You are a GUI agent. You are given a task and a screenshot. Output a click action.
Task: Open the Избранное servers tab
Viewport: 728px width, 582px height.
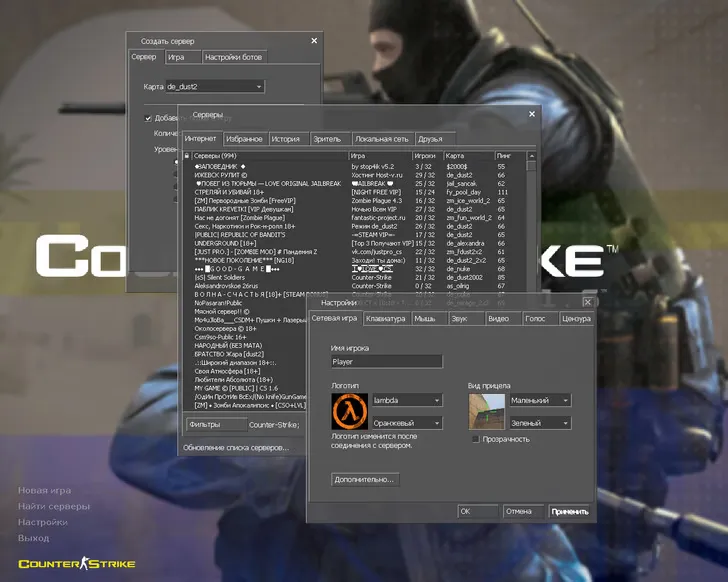click(x=244, y=139)
